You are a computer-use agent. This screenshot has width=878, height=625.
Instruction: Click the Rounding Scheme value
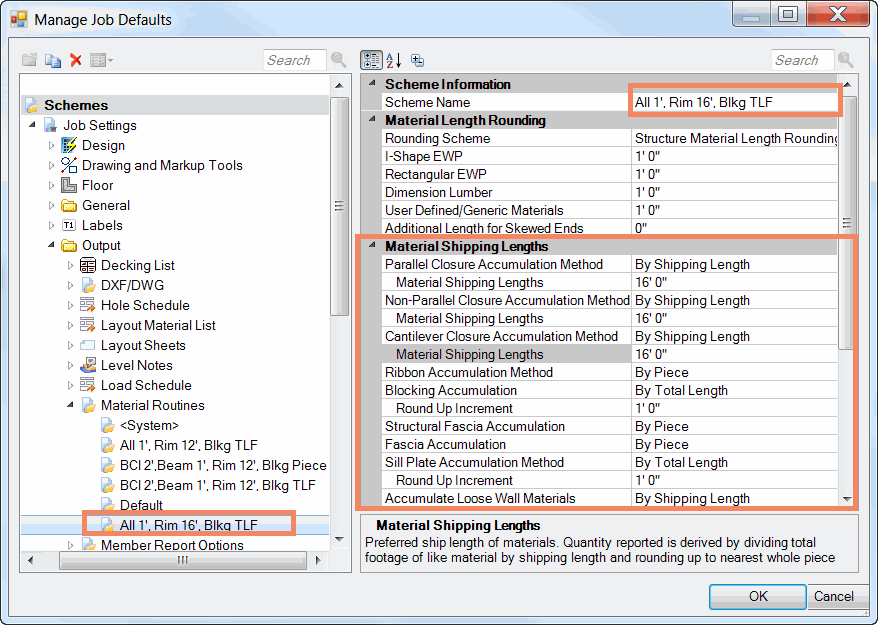point(734,138)
